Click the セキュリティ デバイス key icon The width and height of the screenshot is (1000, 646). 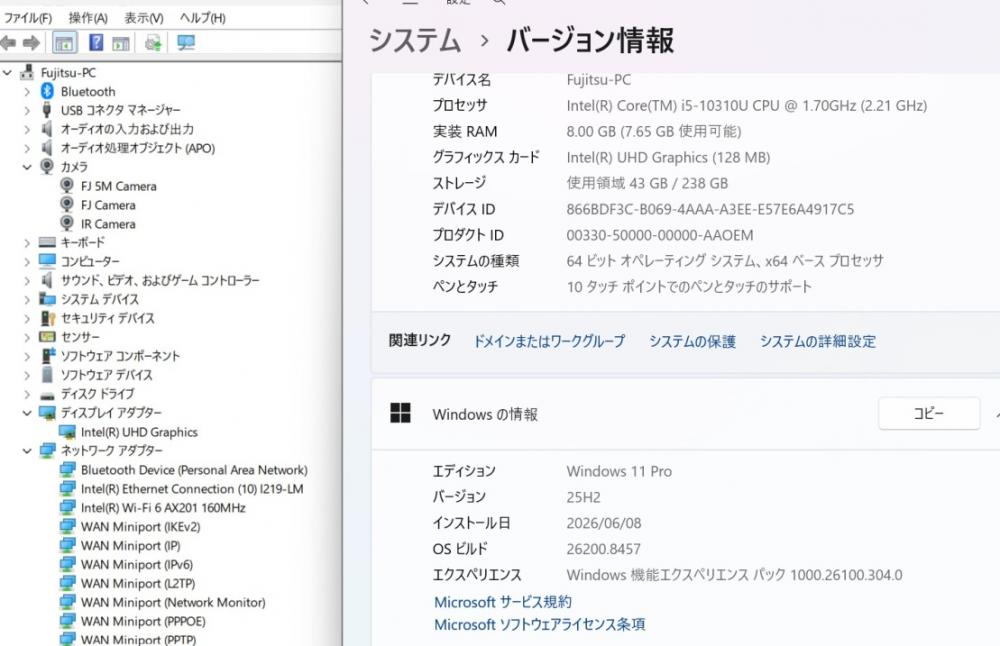tap(47, 318)
